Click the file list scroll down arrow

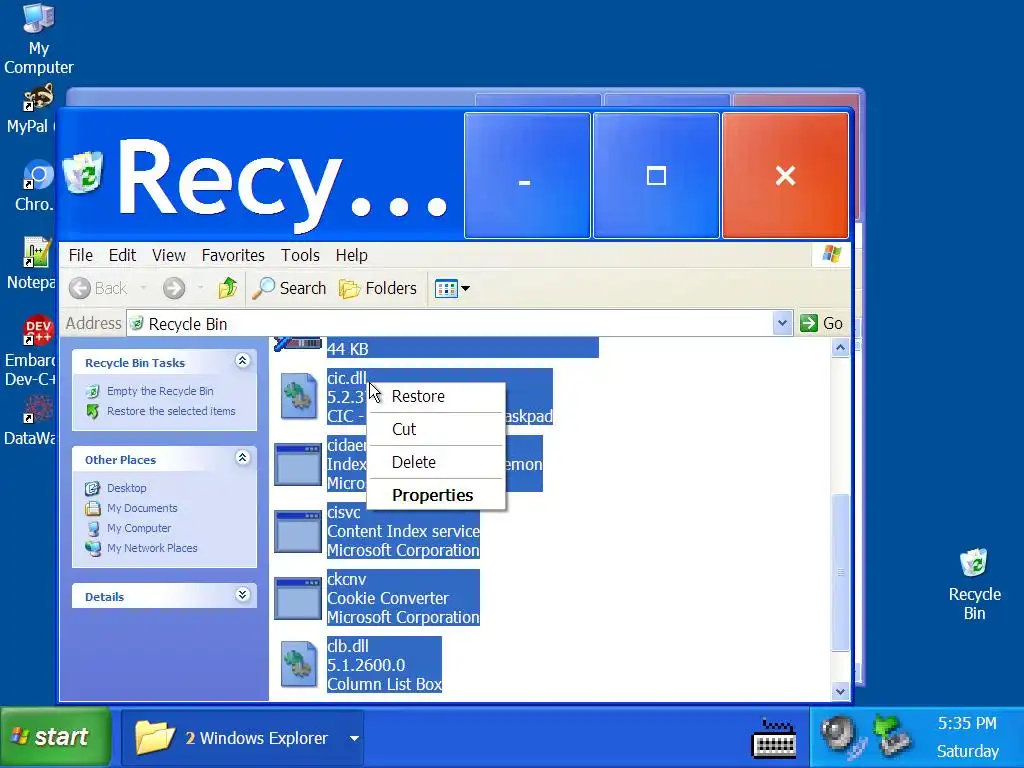coord(840,691)
